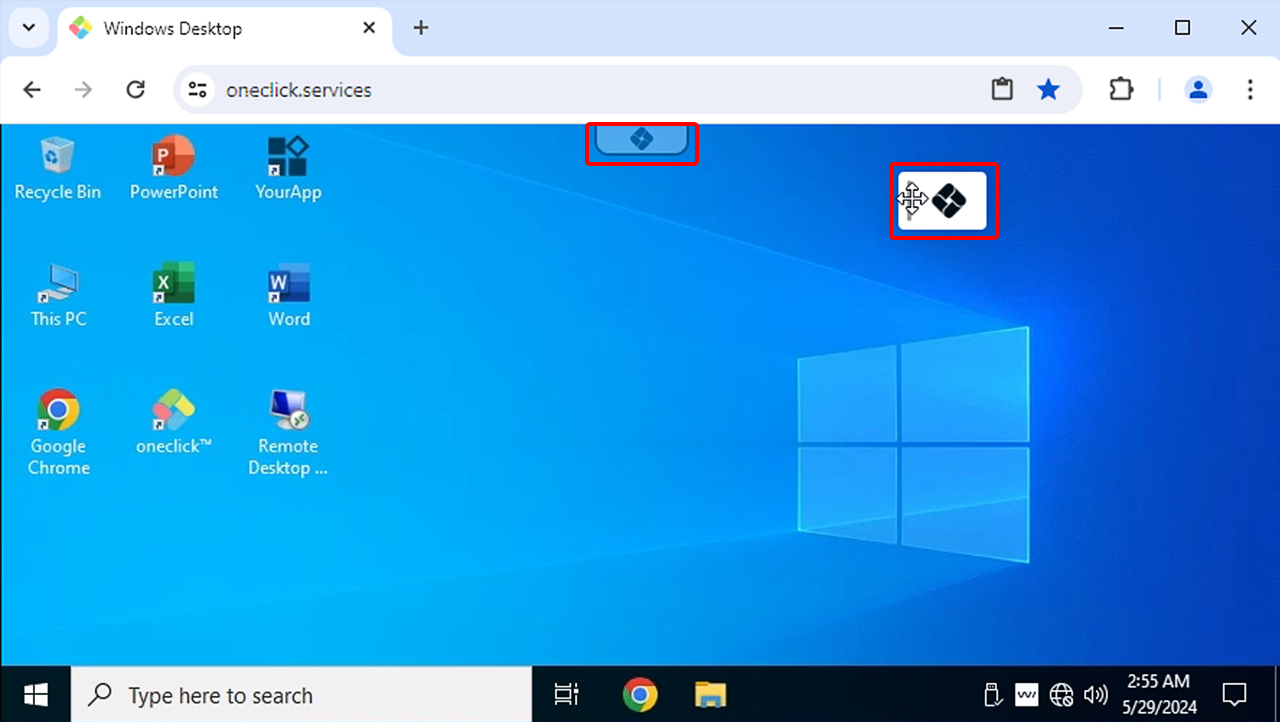Open Excel from the desktop
Screen dimensions: 1280x722
(173, 292)
